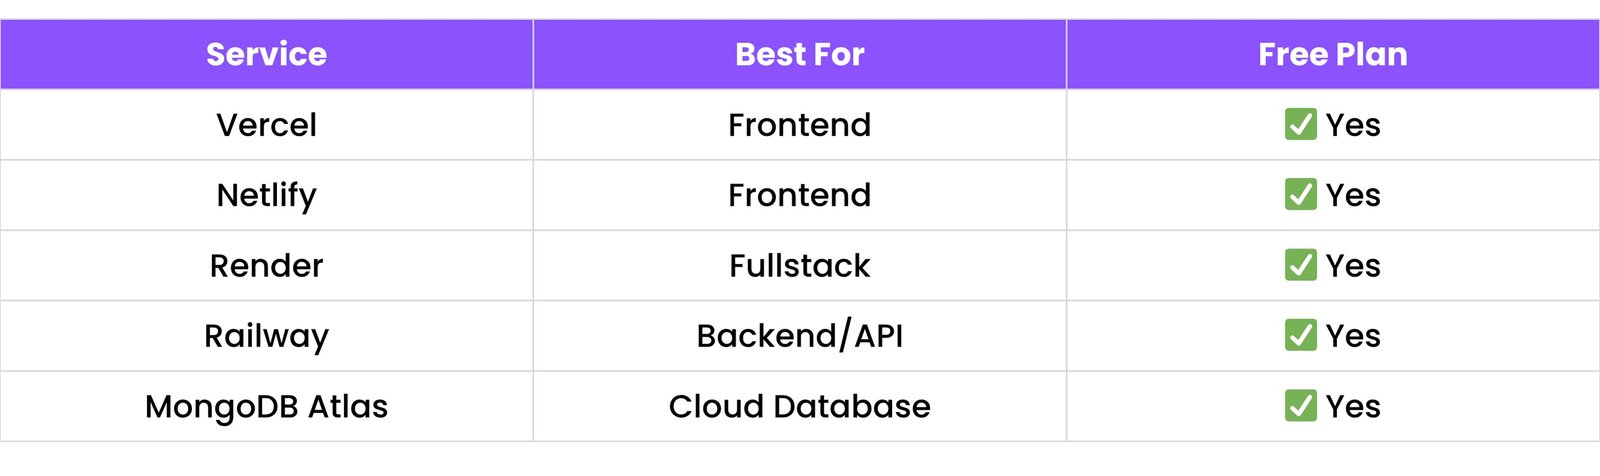The height and width of the screenshot is (476, 1600).
Task: Select the Free Plan column header
Action: coord(1332,54)
